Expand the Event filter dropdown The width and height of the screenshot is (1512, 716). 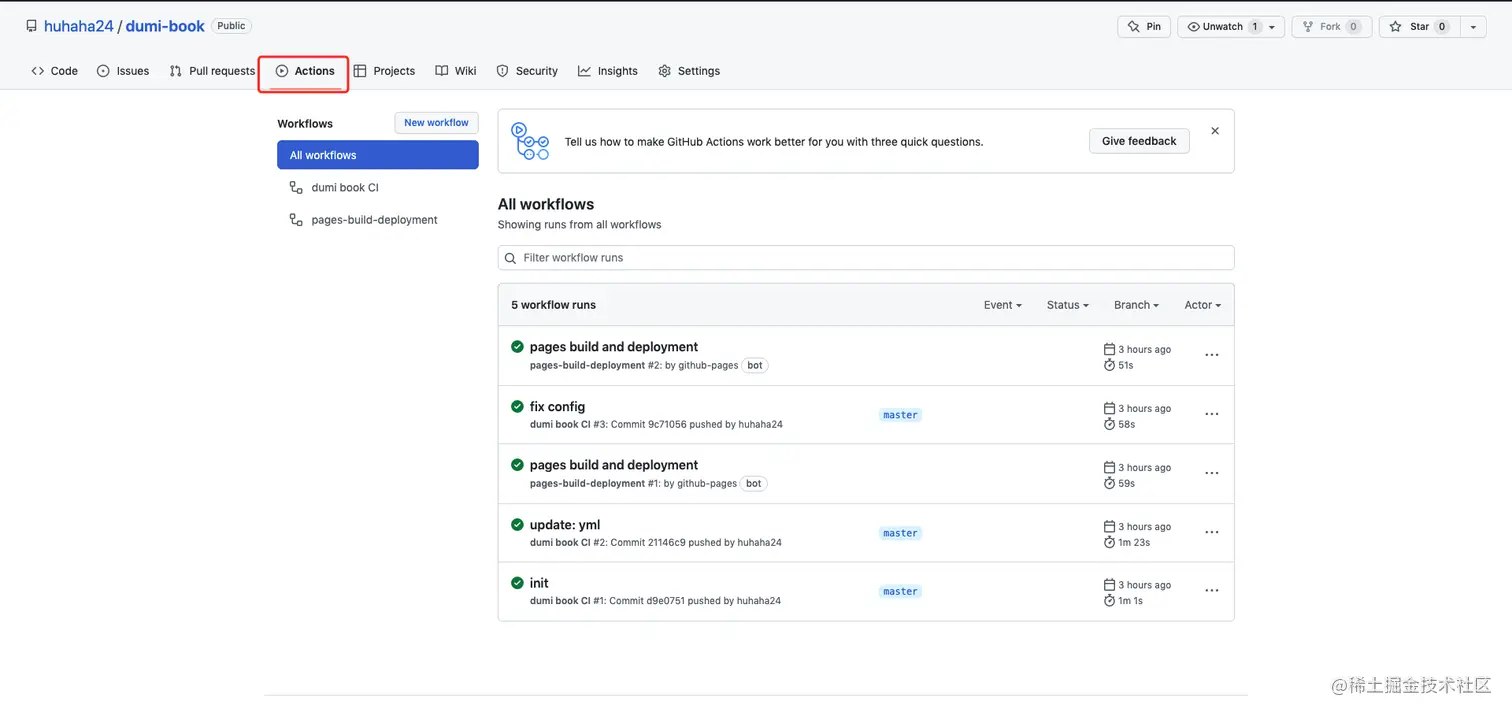1002,305
